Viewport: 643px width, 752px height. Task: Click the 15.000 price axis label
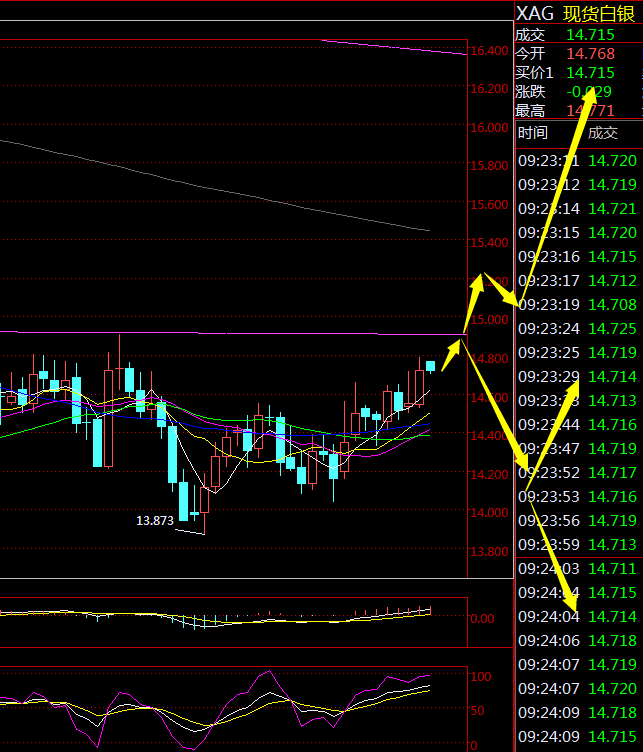pos(489,320)
